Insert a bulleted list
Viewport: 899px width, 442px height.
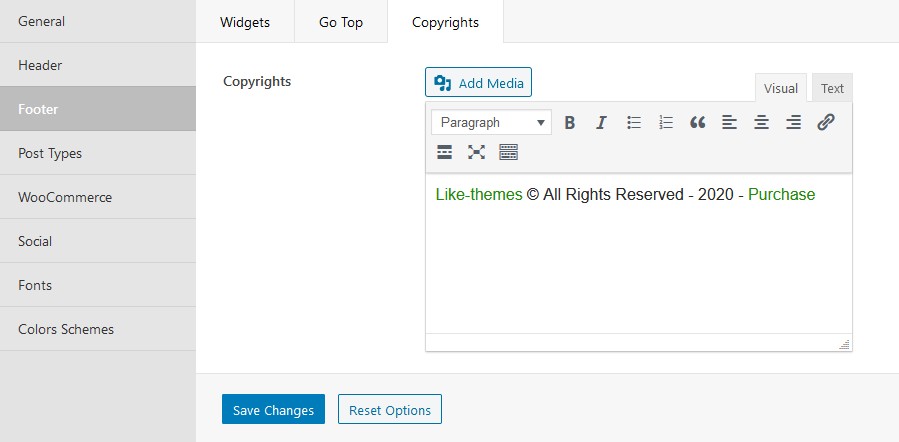(634, 122)
